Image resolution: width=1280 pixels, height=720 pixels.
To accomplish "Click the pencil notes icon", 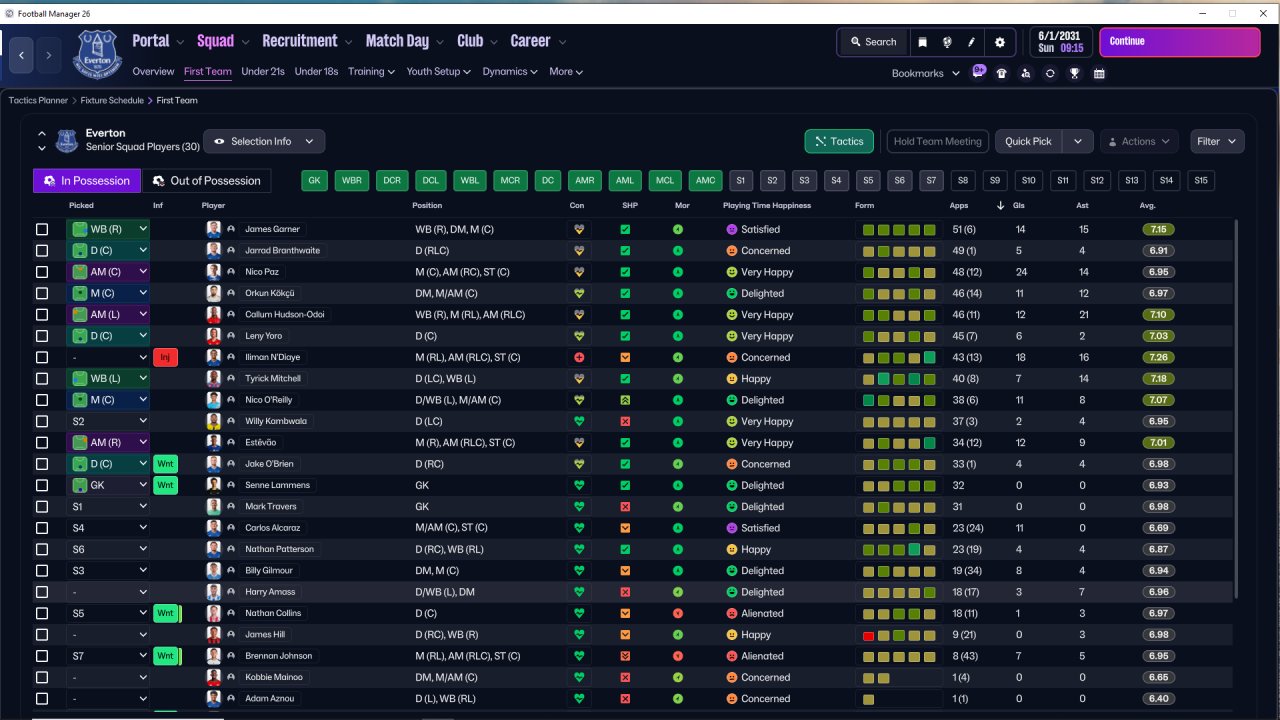I will [x=972, y=42].
